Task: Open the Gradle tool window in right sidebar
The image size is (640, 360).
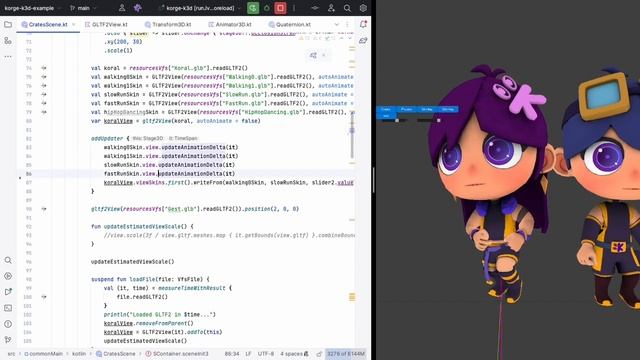Action: point(363,40)
